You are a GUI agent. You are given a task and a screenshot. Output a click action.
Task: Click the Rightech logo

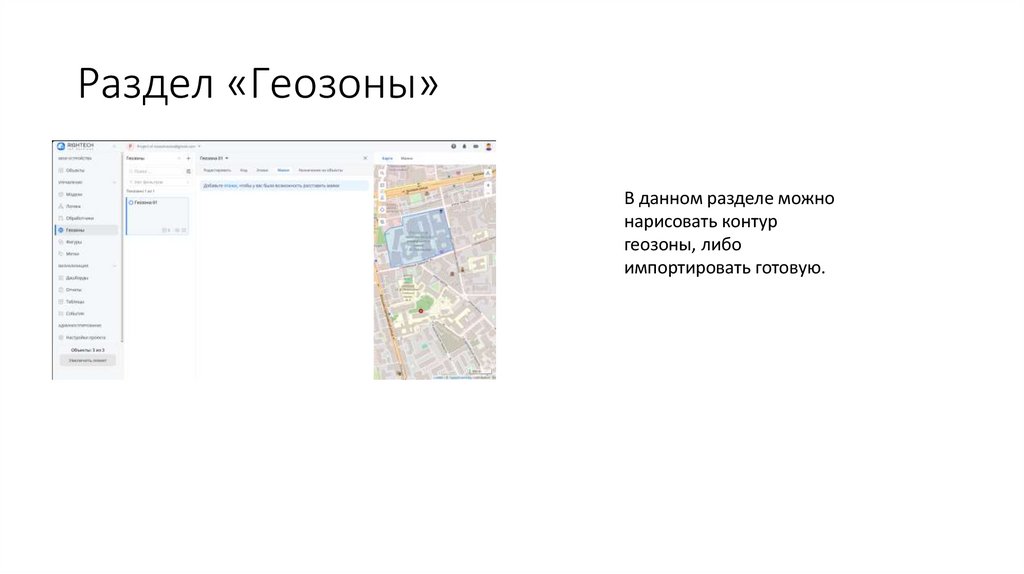pos(75,146)
